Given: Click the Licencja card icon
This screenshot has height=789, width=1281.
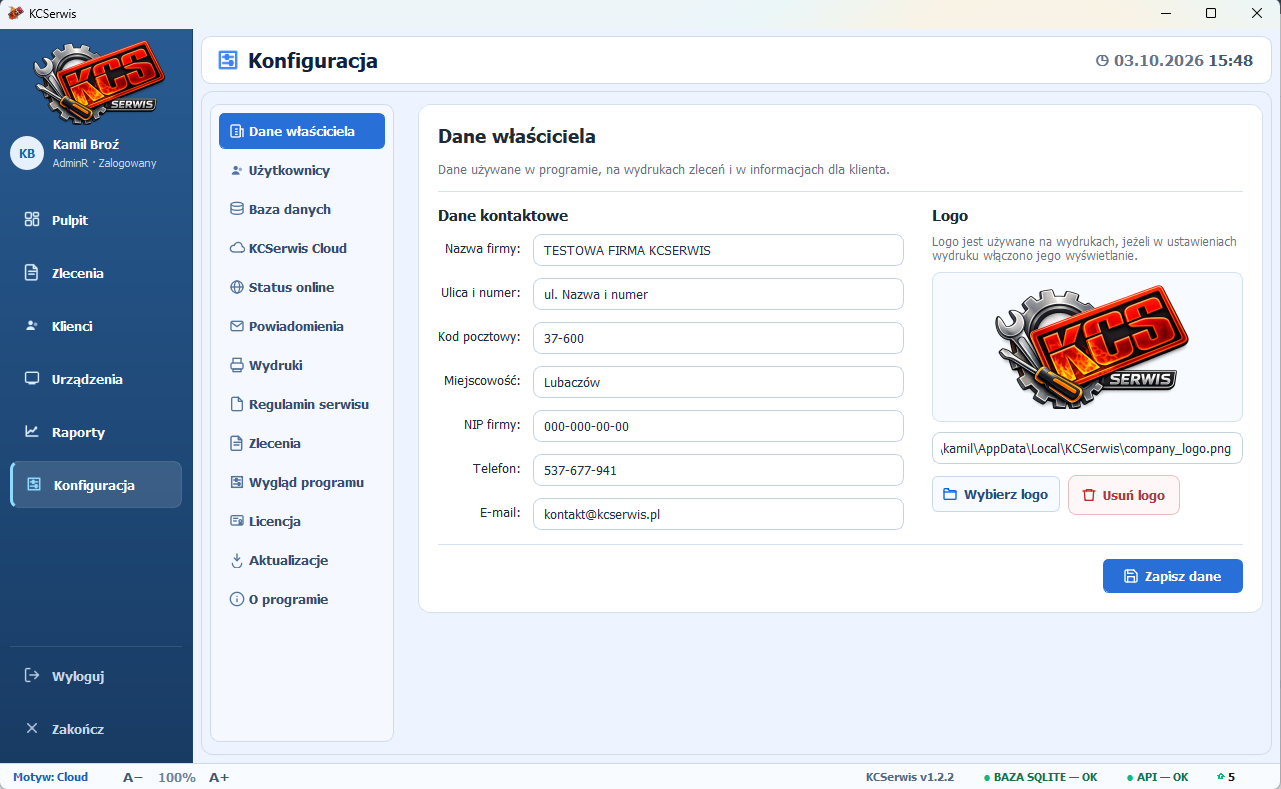Looking at the screenshot, I should coord(237,521).
